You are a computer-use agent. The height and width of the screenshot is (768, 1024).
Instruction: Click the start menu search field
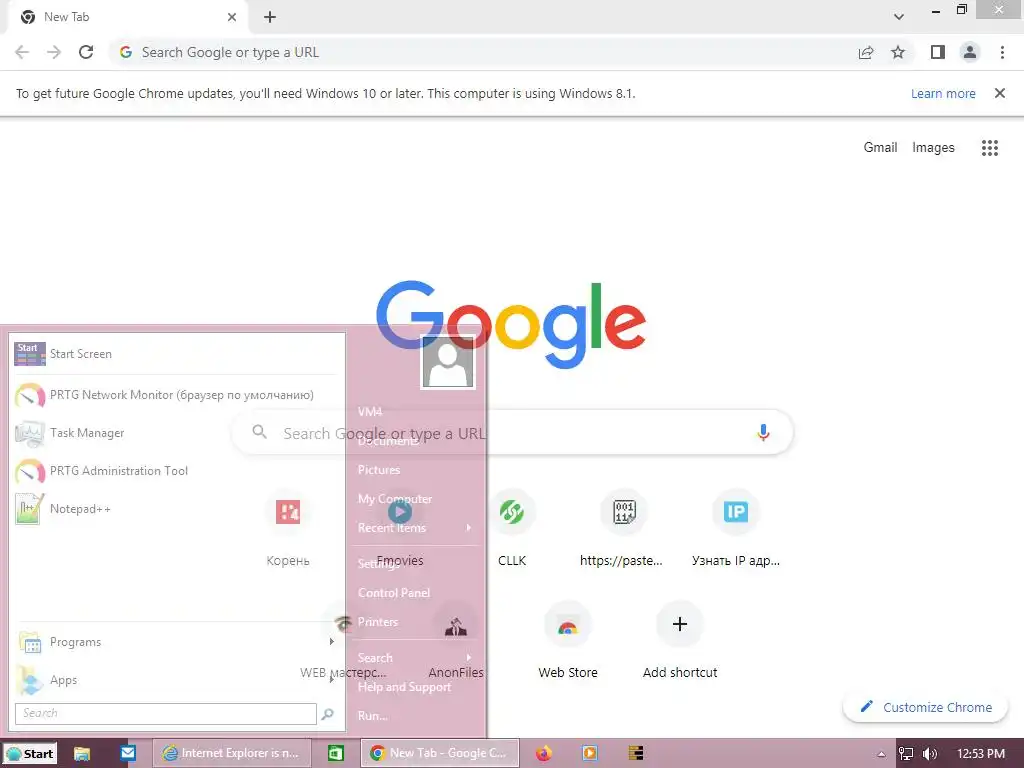[166, 713]
